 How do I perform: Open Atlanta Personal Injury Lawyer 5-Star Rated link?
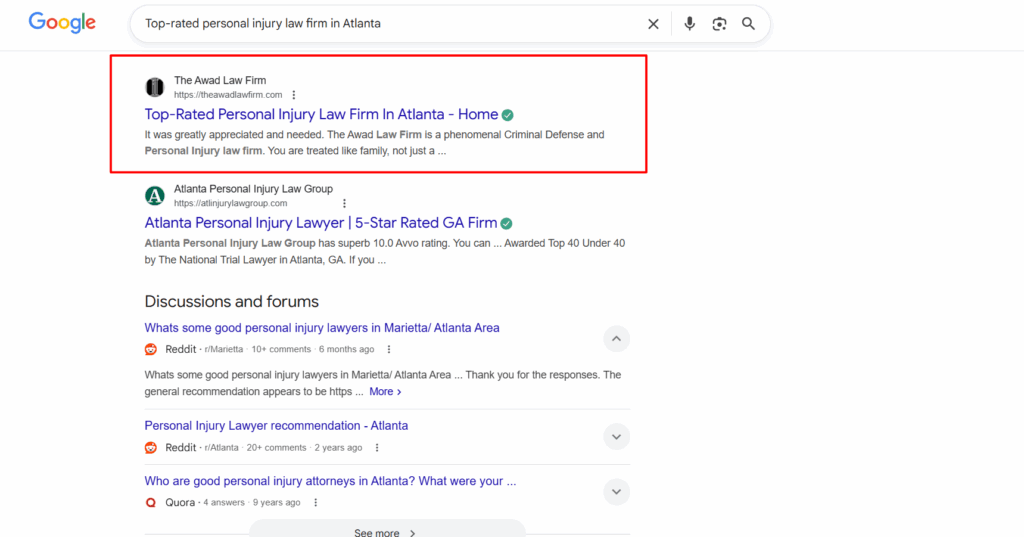click(320, 223)
